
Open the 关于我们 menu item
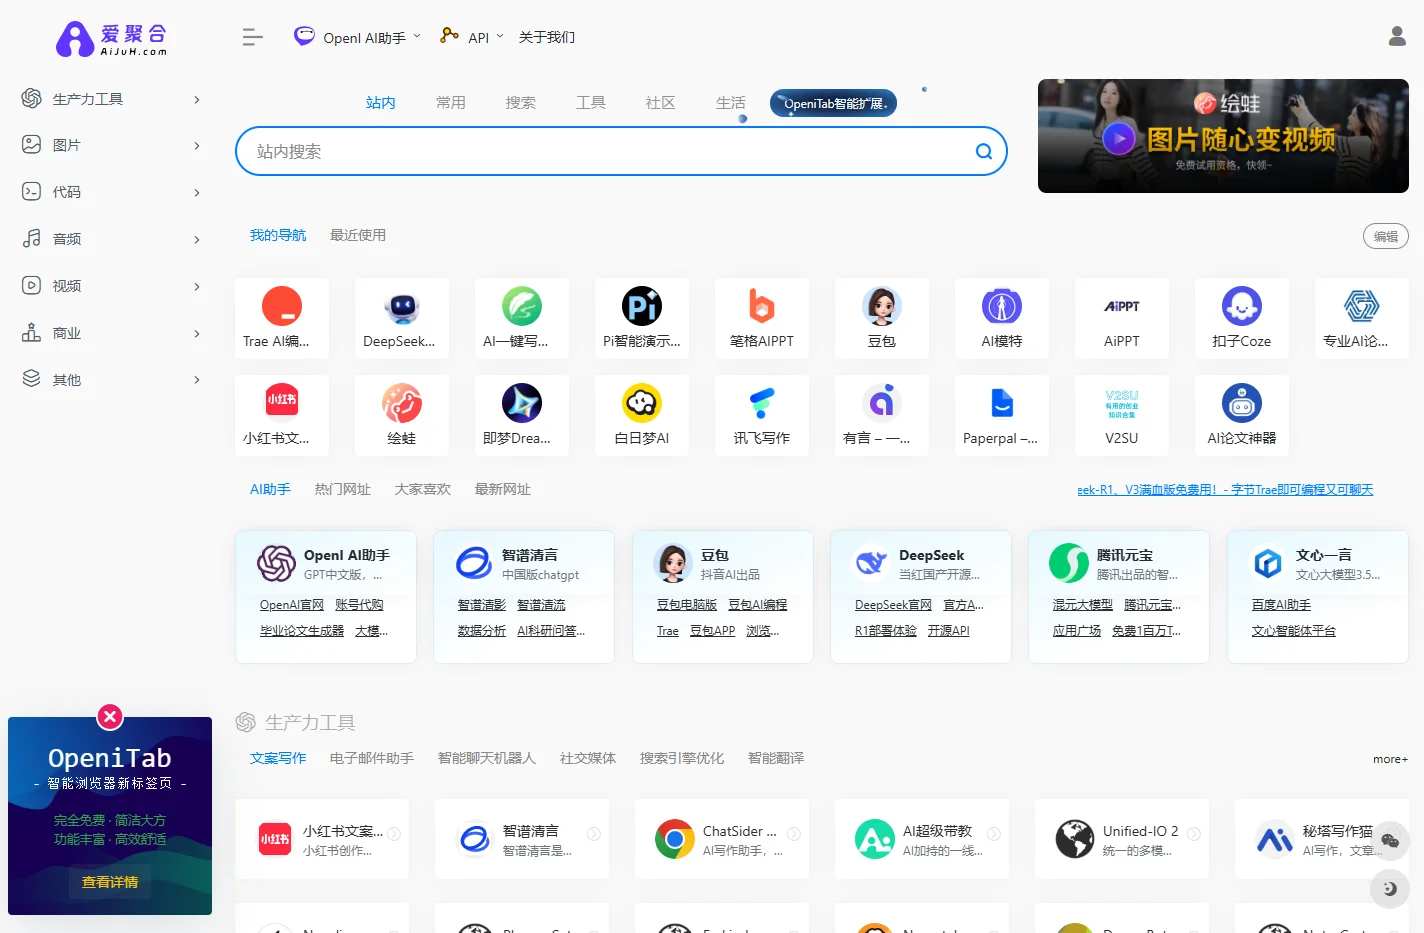pyautogui.click(x=547, y=37)
